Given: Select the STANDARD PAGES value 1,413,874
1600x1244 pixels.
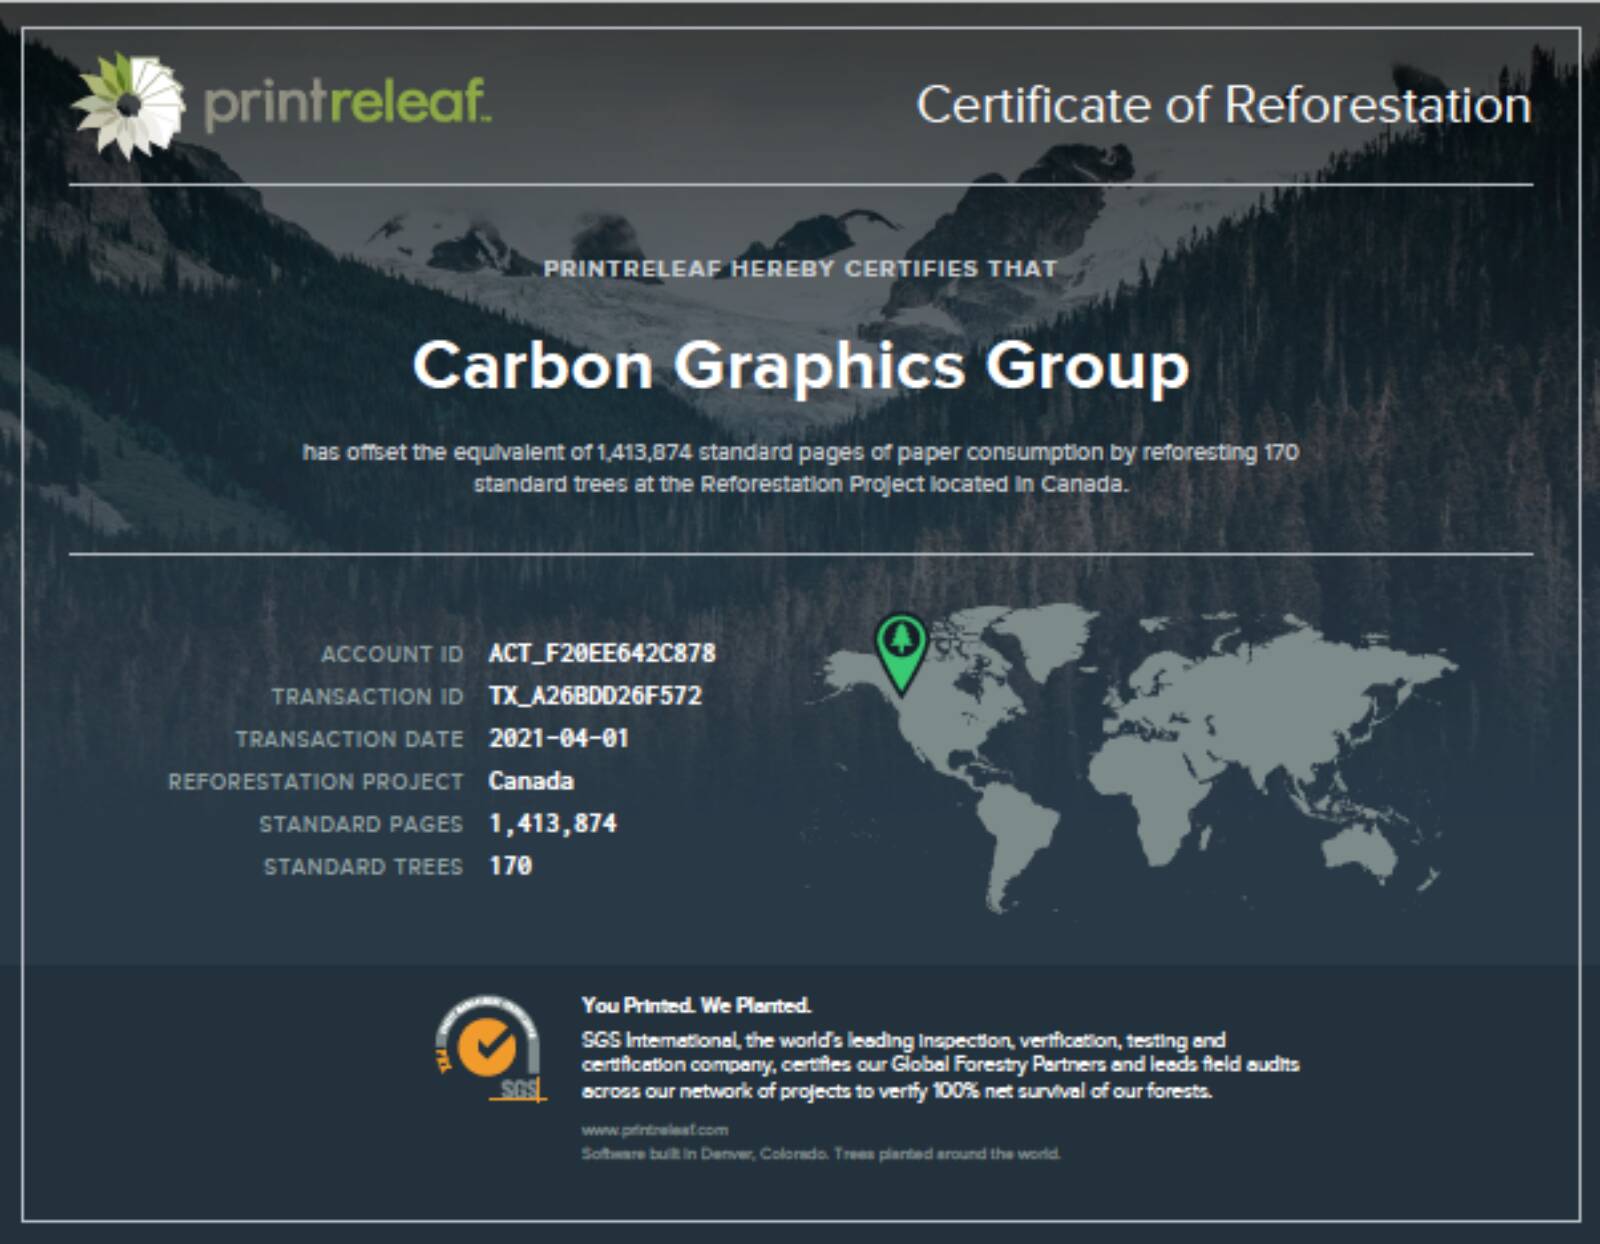Looking at the screenshot, I should point(554,825).
